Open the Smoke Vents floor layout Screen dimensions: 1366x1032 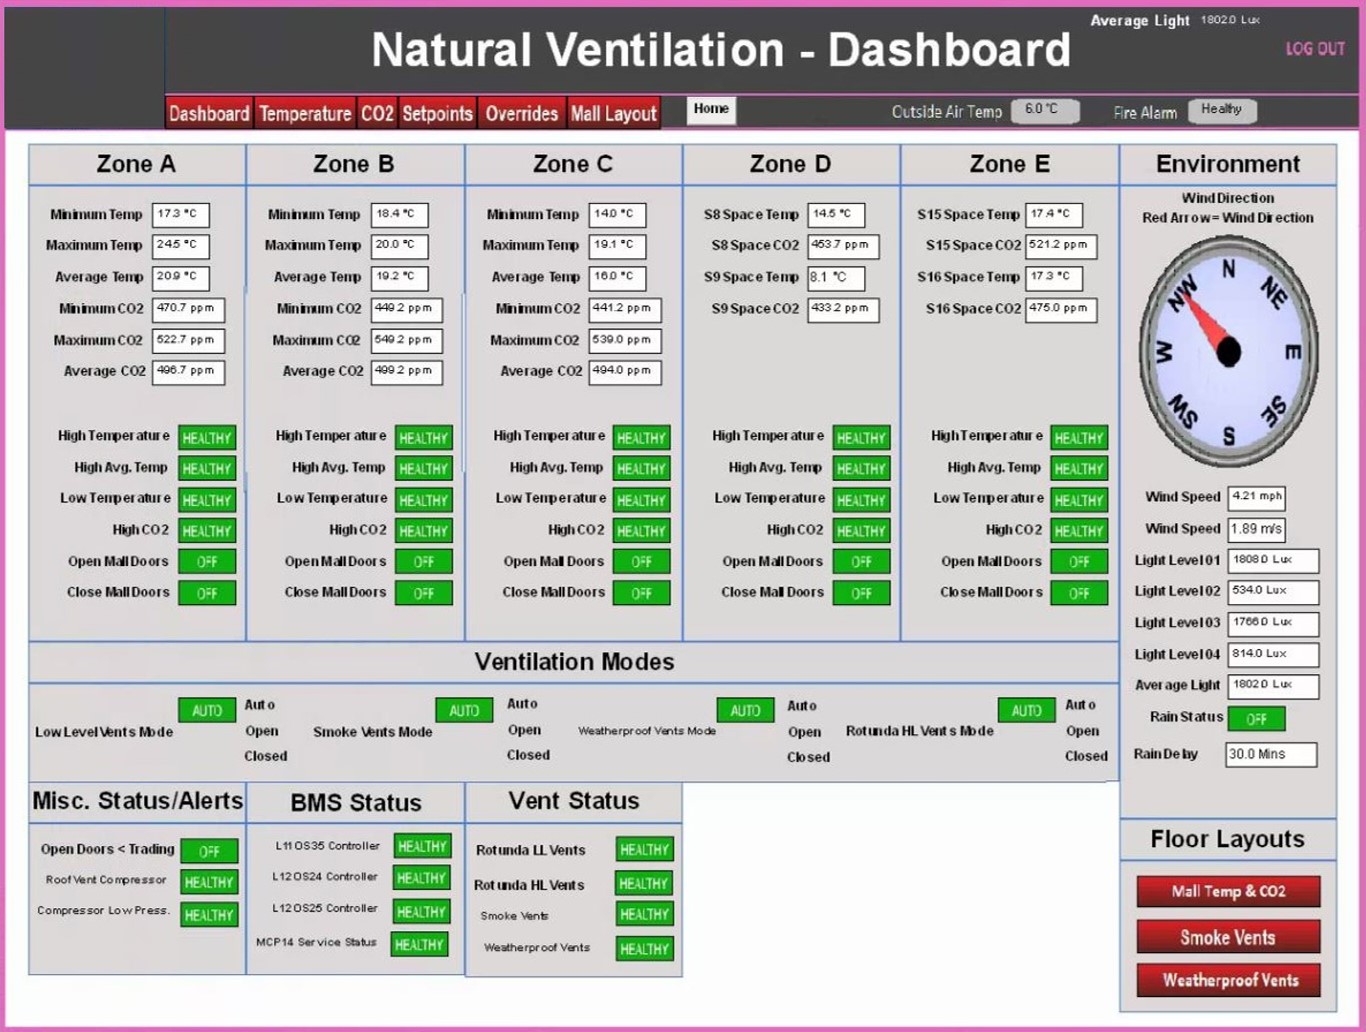click(1227, 937)
